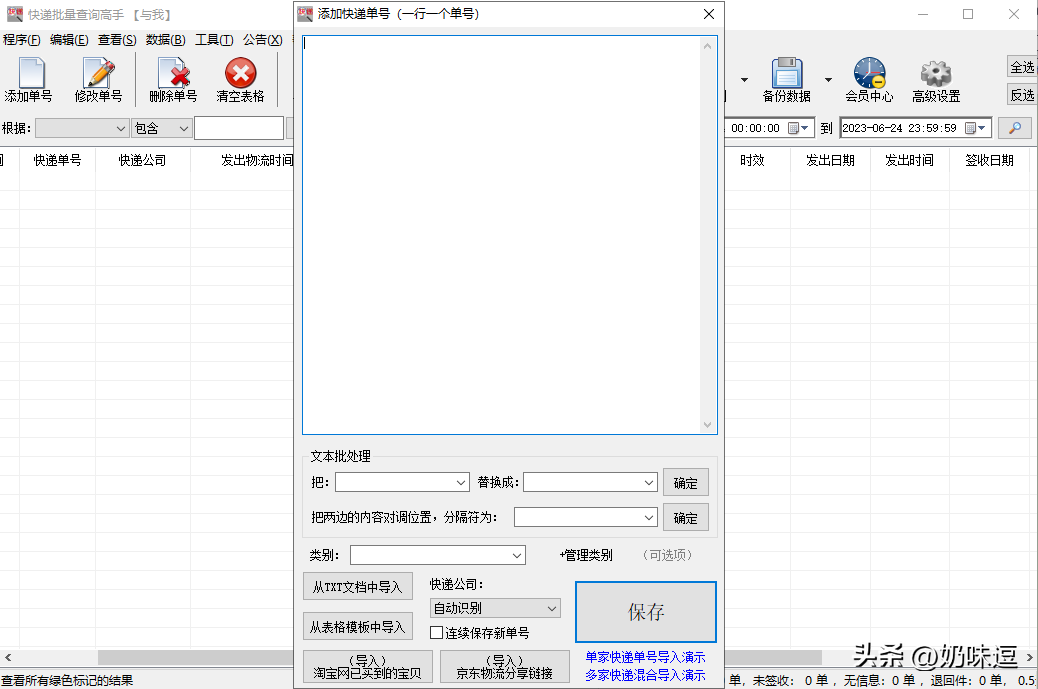
Task: Expand the 备份数据 dropdown arrow
Action: click(x=828, y=80)
